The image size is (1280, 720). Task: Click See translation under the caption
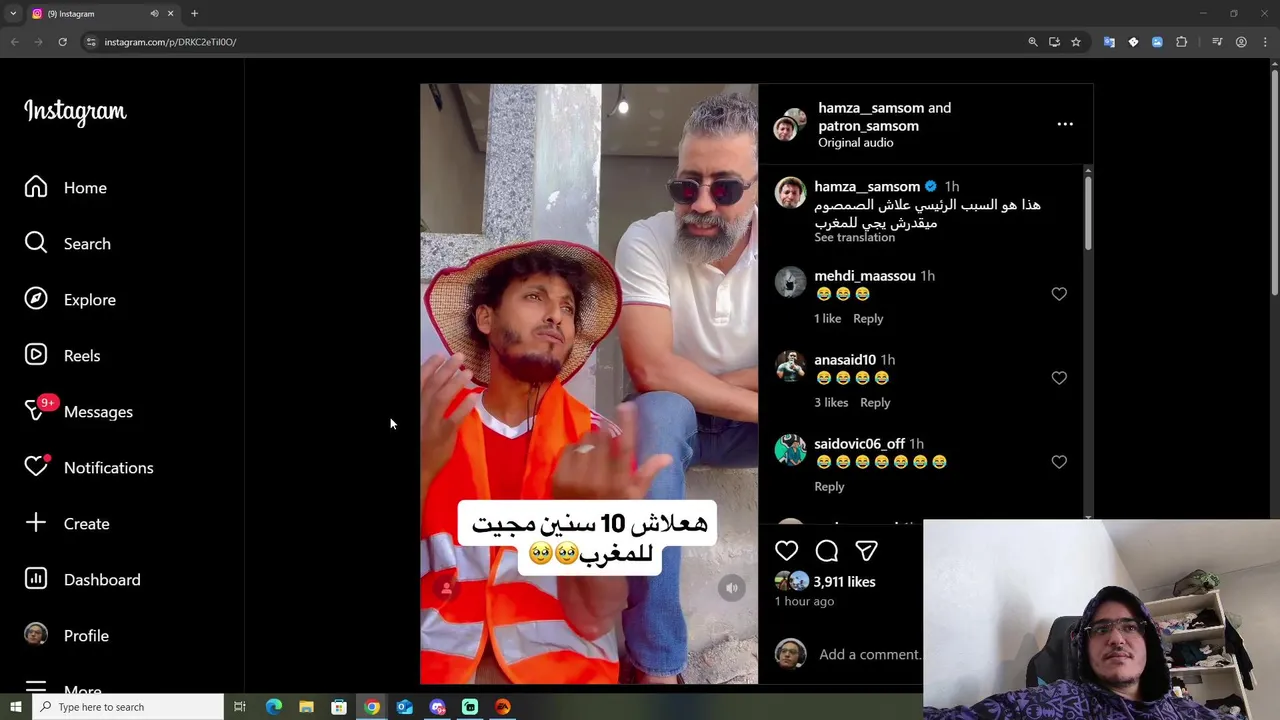click(854, 238)
